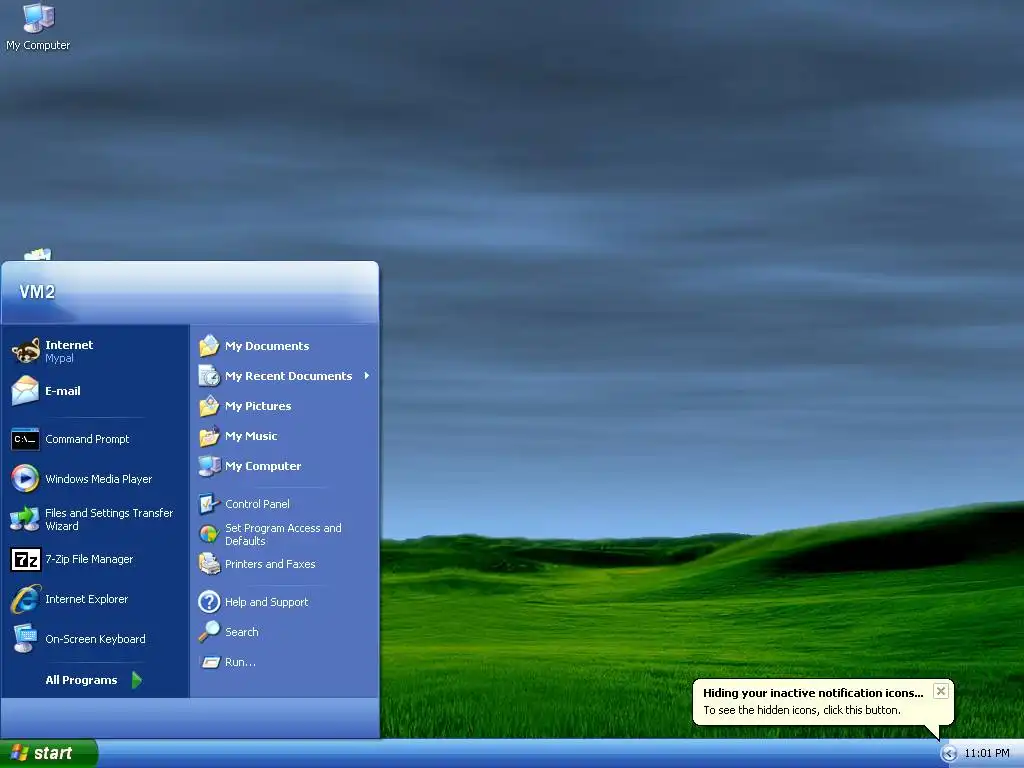Click the Help and Support question icon
Screen dimensions: 1024x768
[209, 601]
